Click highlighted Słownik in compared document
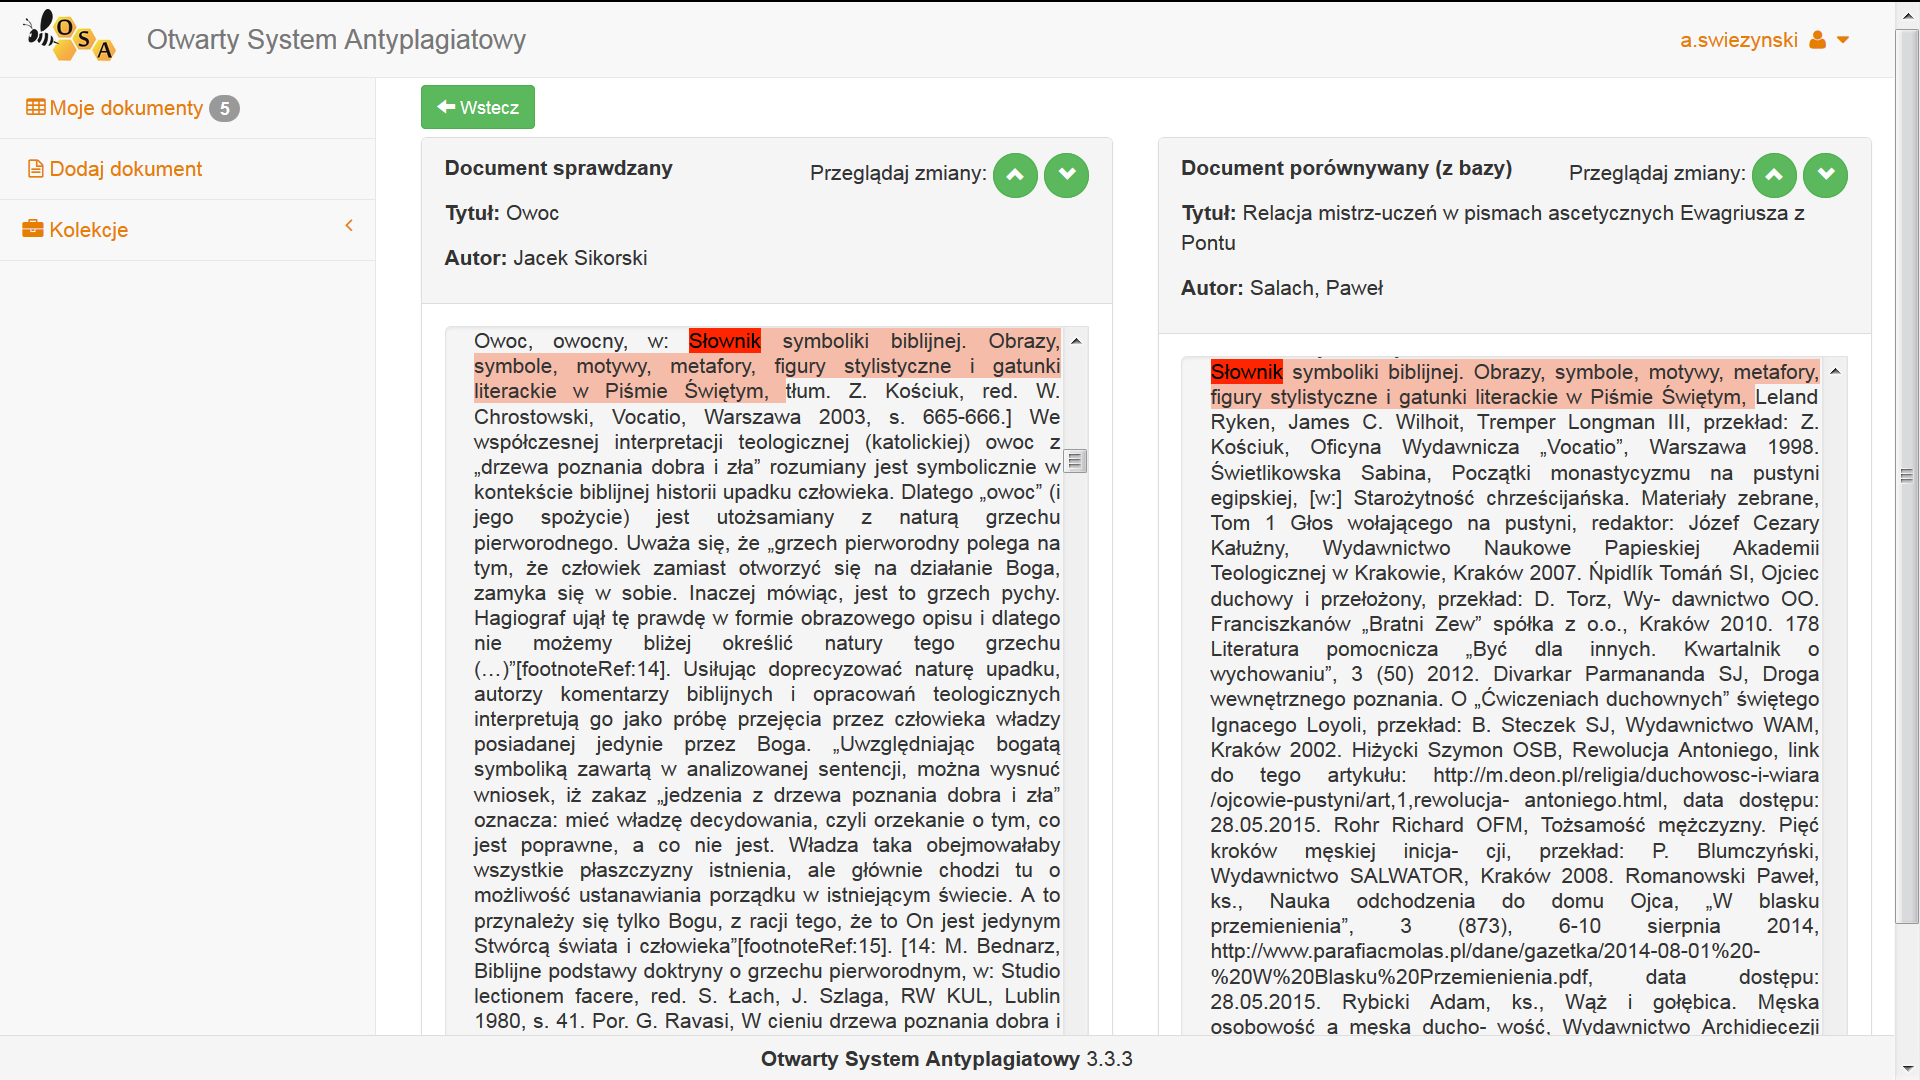The image size is (1920, 1080). (1246, 372)
